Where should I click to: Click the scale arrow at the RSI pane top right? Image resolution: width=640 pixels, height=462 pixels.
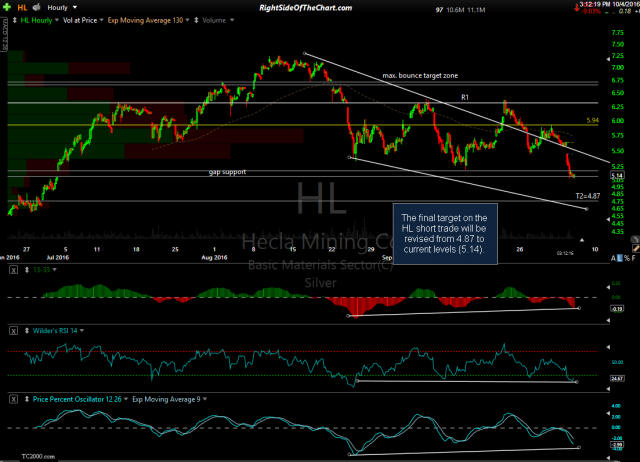pos(609,347)
